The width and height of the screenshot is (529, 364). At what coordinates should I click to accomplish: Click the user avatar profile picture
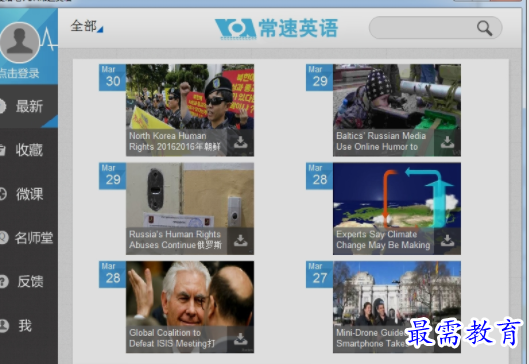[19, 43]
